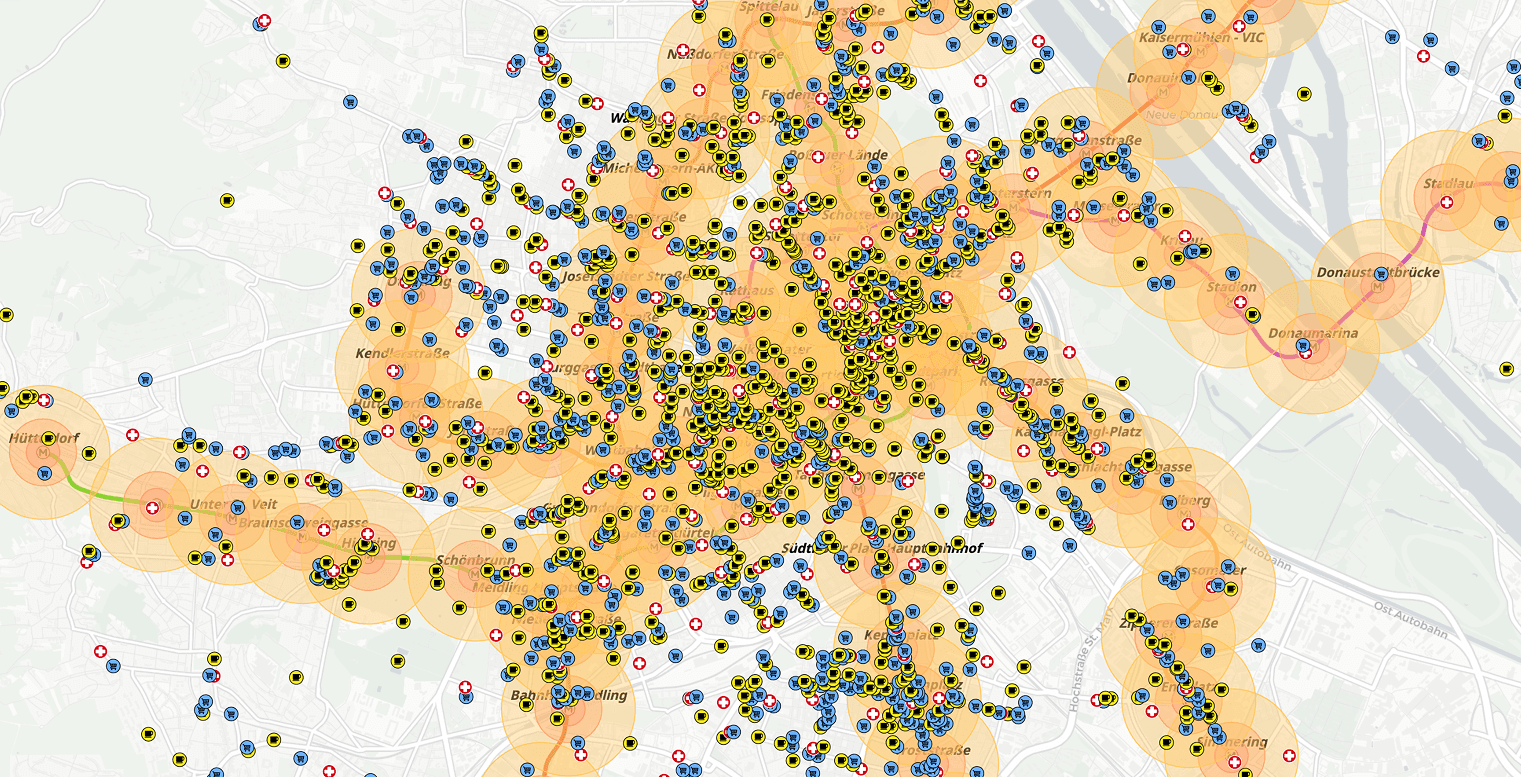The width and height of the screenshot is (1521, 777).
Task: Click the red cross marker at Kendlerstraße station
Action: pyautogui.click(x=393, y=371)
